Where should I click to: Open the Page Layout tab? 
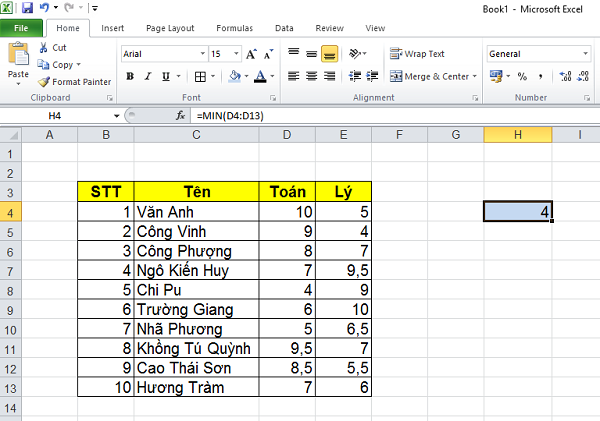click(170, 29)
